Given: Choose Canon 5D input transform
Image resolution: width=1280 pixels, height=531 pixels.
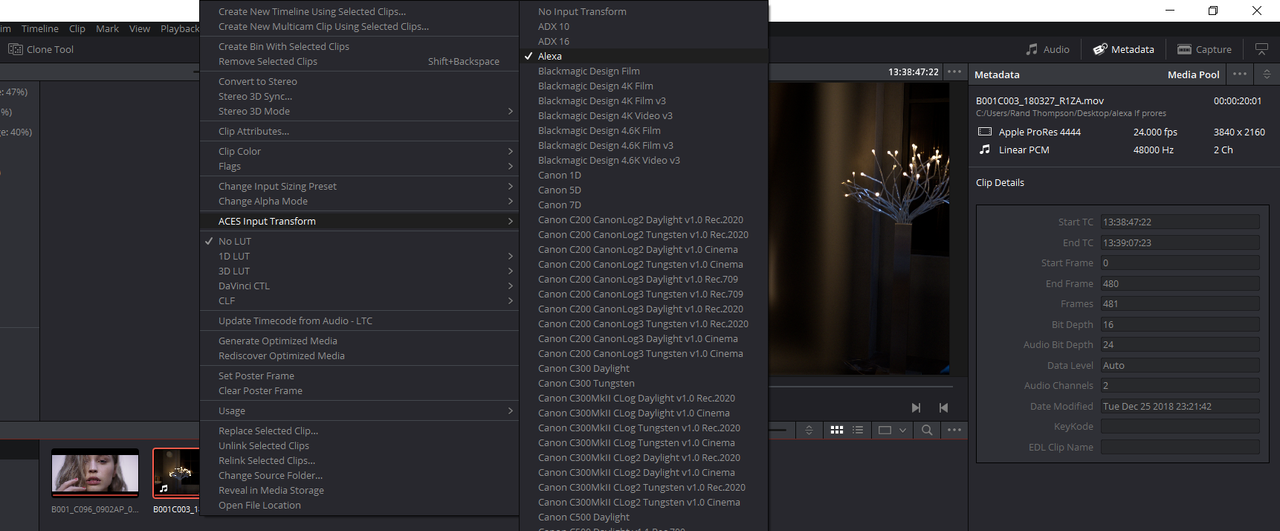Looking at the screenshot, I should point(644,190).
